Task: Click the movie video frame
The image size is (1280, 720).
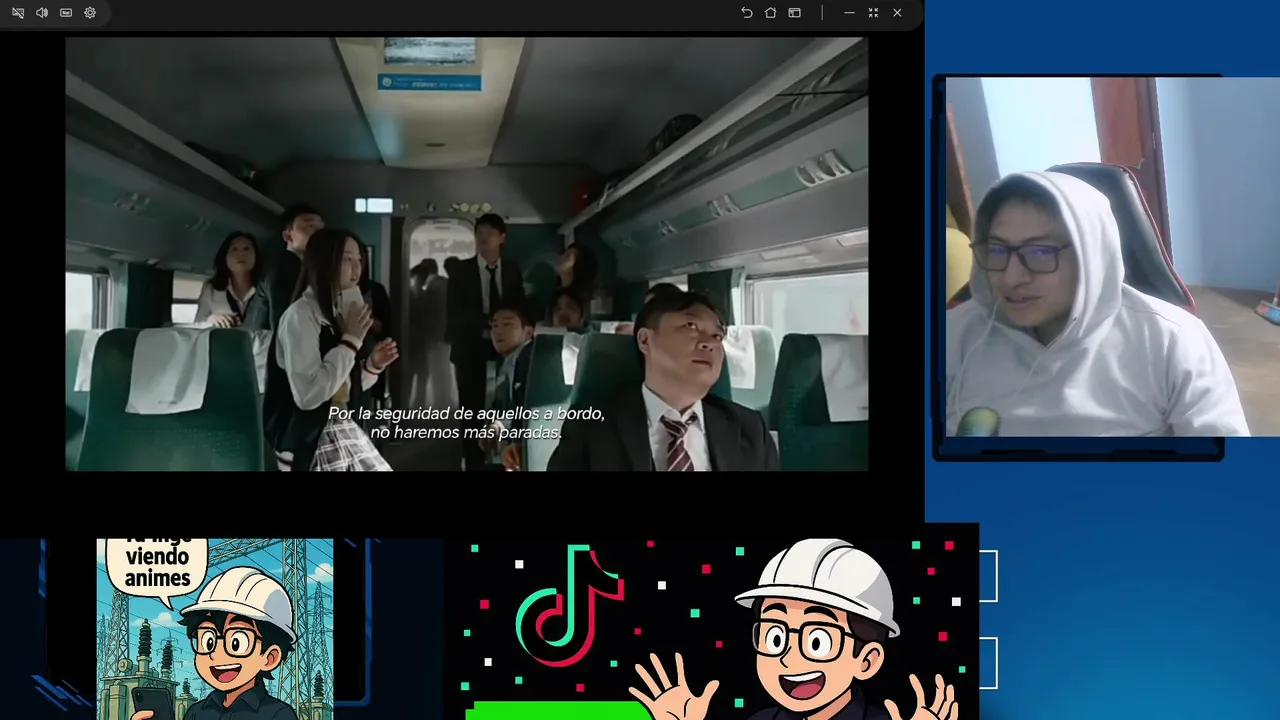Action: [467, 254]
